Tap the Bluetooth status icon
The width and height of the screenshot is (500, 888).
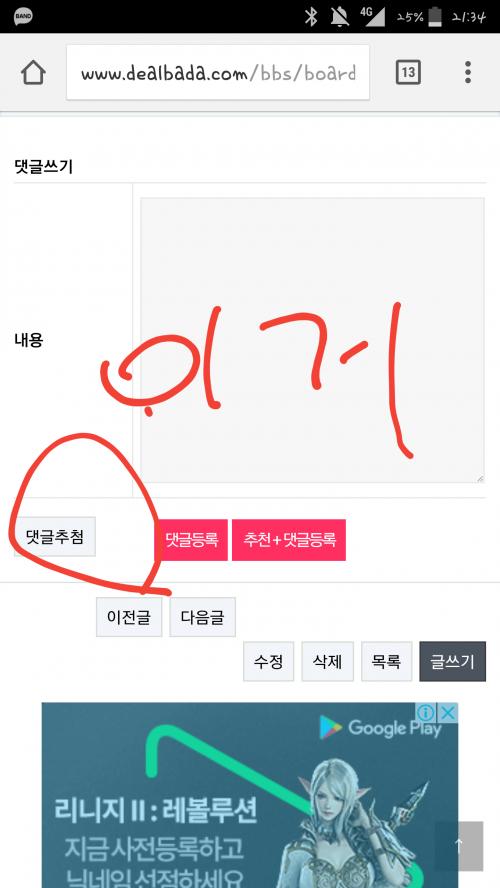311,16
